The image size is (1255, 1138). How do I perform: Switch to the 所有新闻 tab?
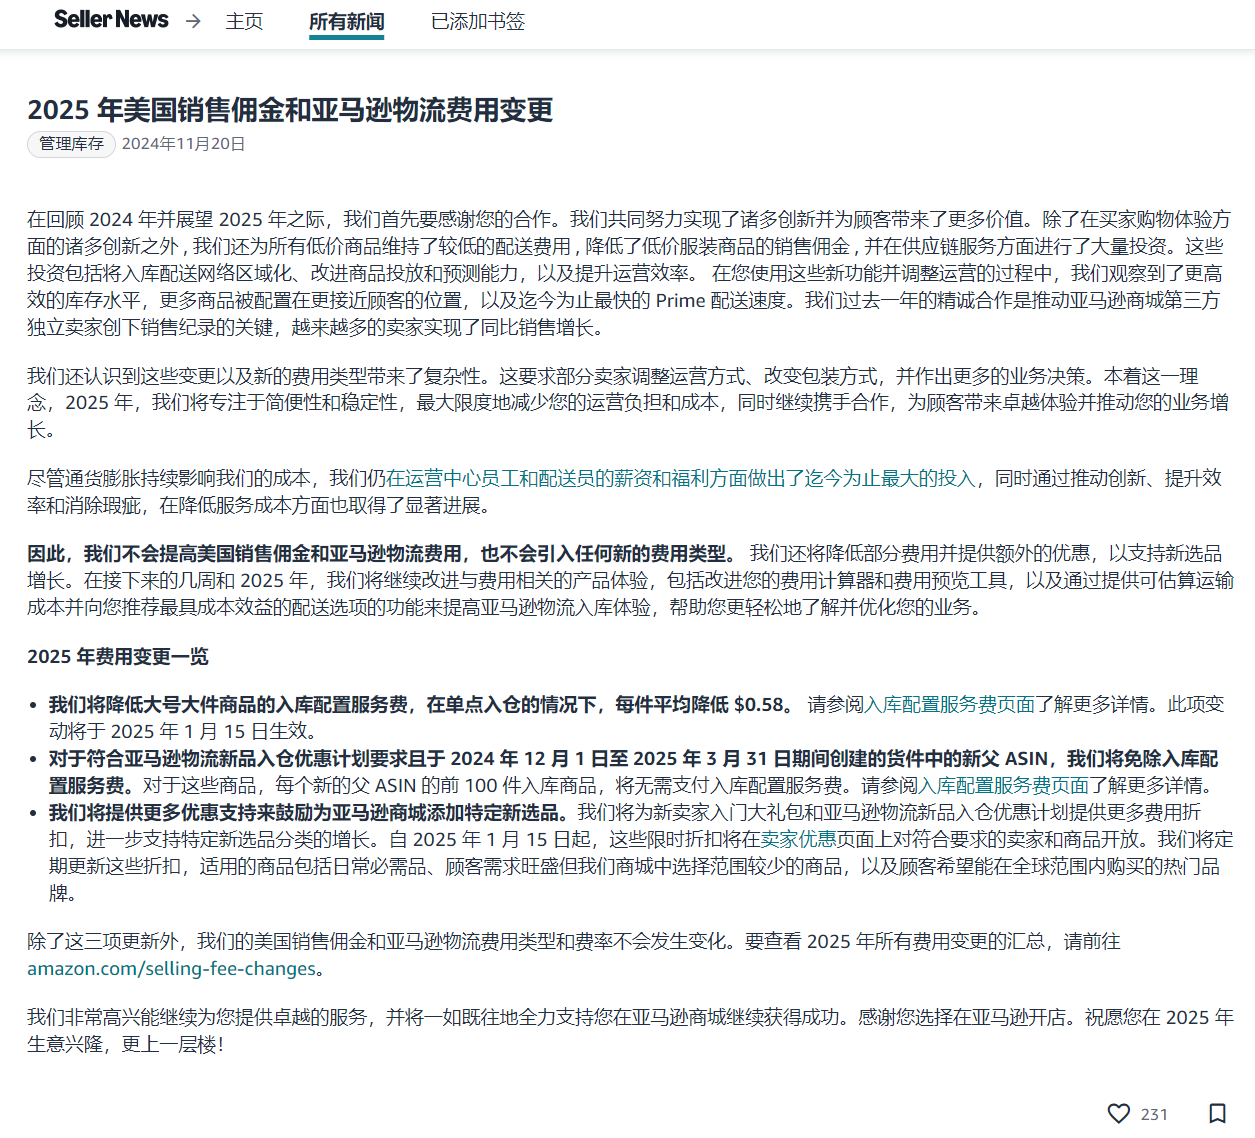coord(346,21)
